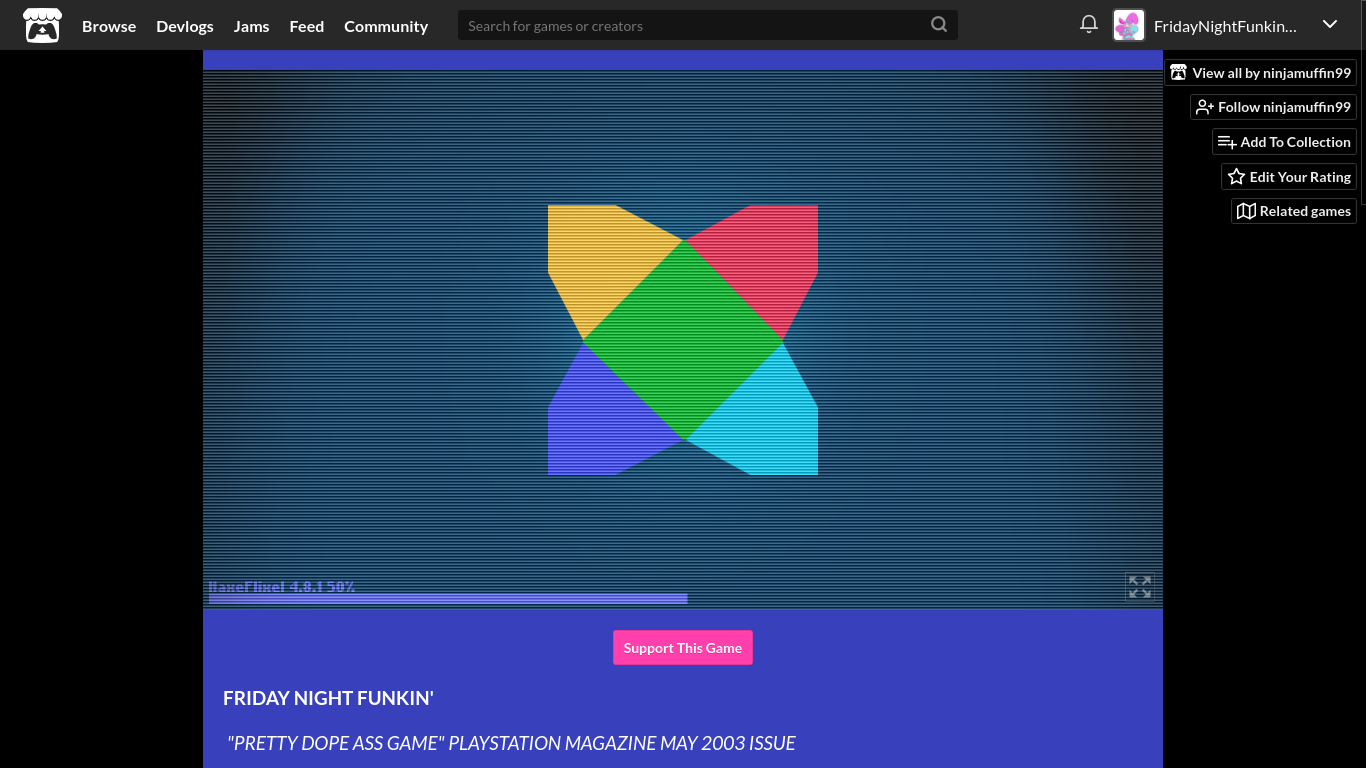
Task: Open the Browse menu
Action: pyautogui.click(x=109, y=26)
